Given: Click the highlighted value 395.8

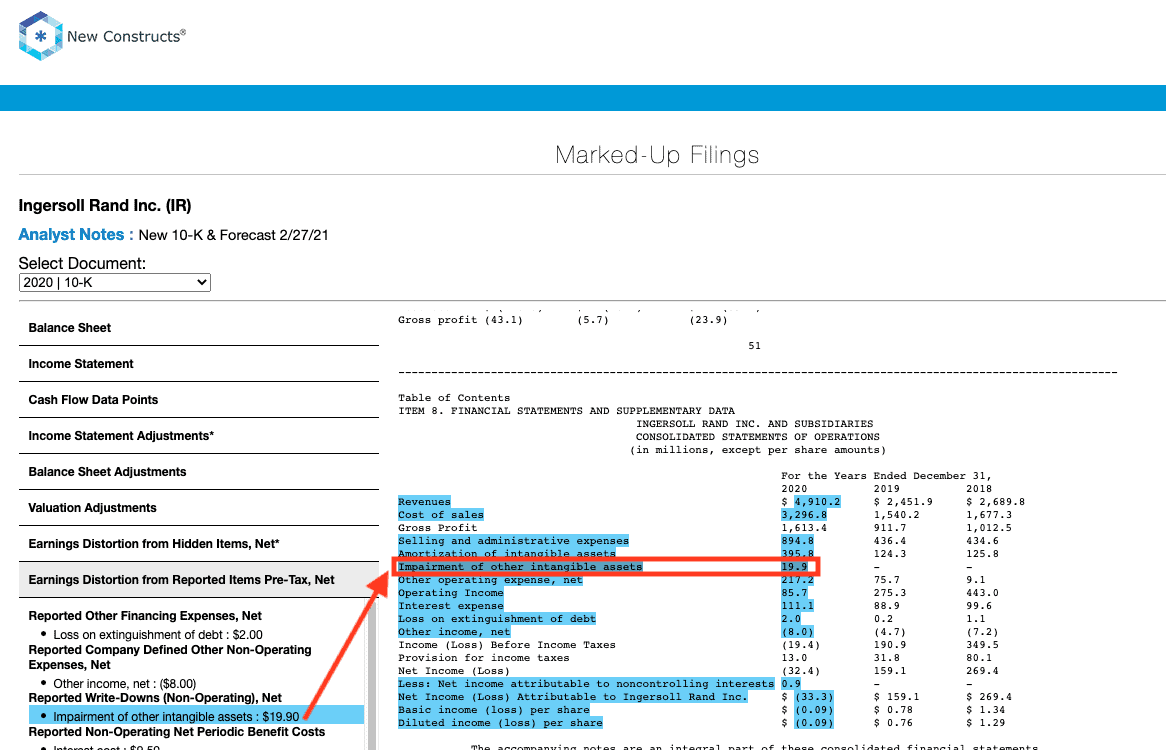Looking at the screenshot, I should click(797, 554).
